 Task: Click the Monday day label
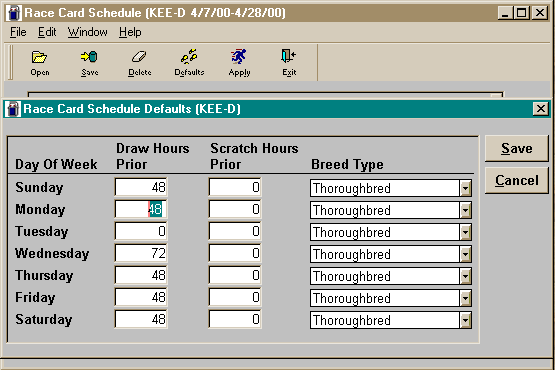click(40, 210)
